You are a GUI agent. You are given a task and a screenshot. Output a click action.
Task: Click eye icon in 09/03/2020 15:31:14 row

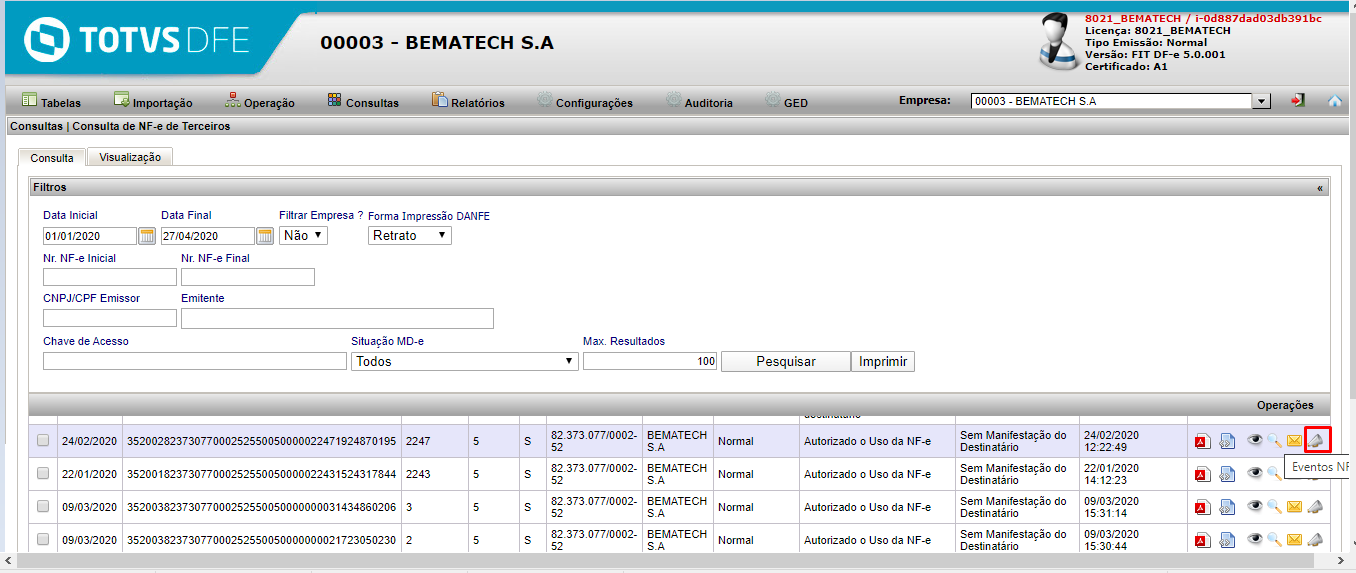(1255, 506)
